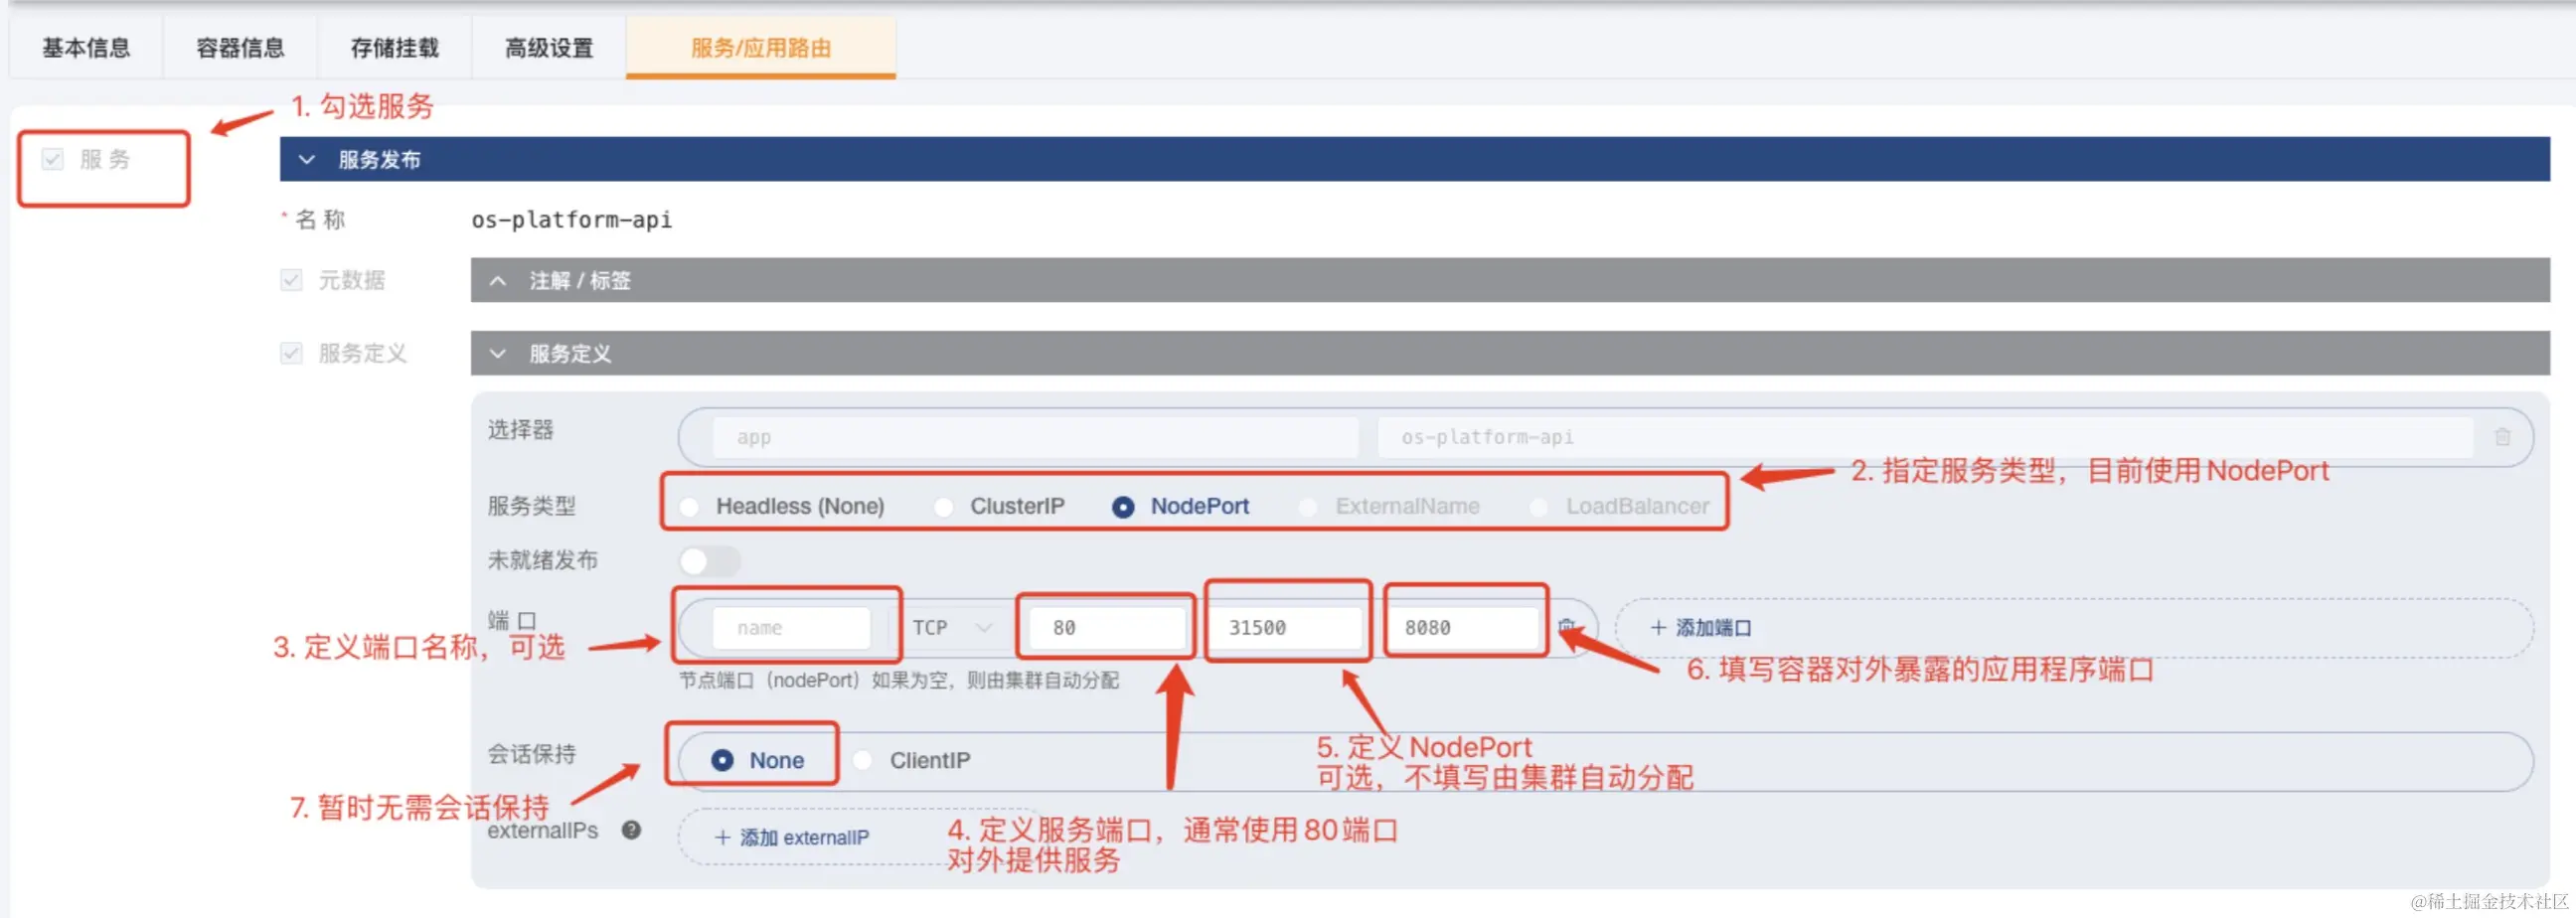Select the LoadBalancer service type
This screenshot has width=2576, height=918.
1538,506
